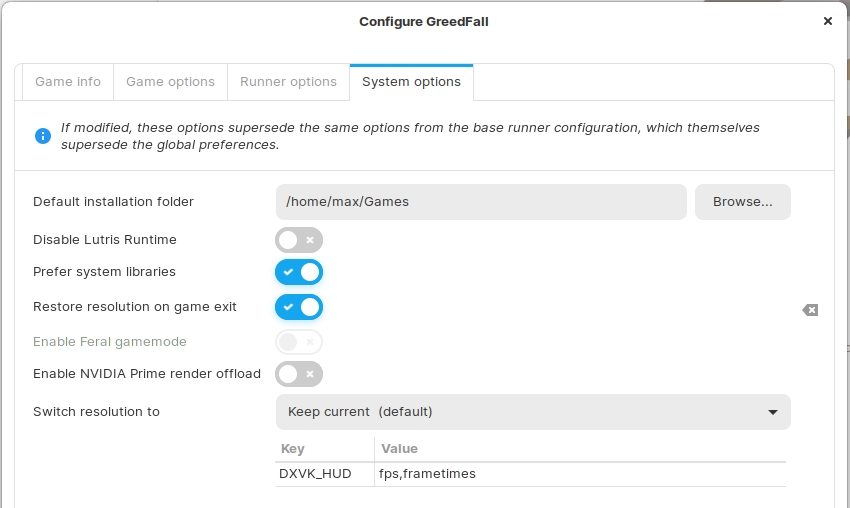The width and height of the screenshot is (850, 508).
Task: Click the System options tab
Action: point(411,82)
